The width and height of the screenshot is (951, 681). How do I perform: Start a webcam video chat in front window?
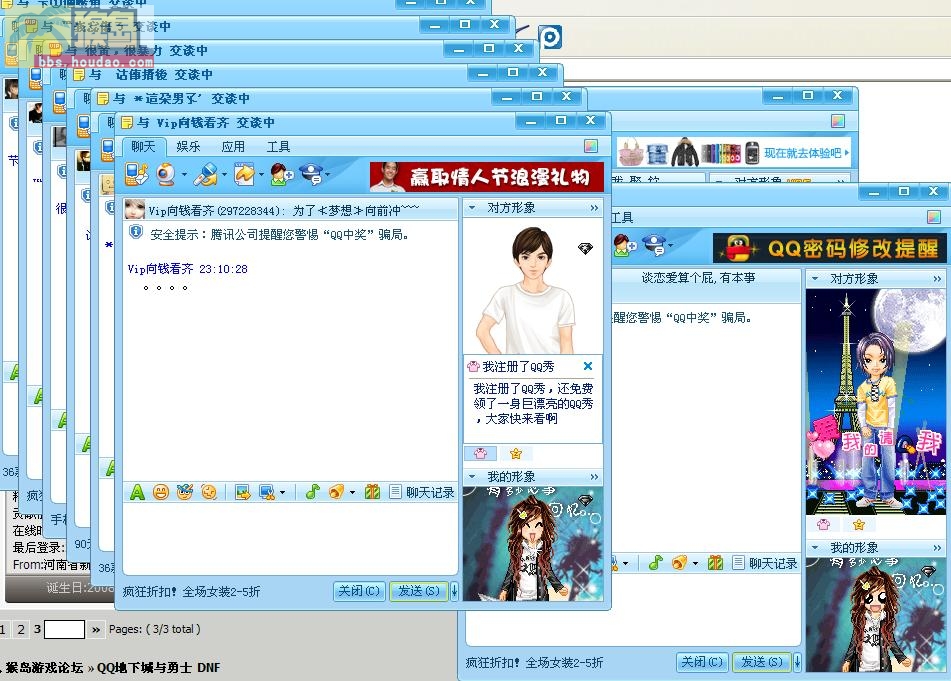click(x=166, y=174)
